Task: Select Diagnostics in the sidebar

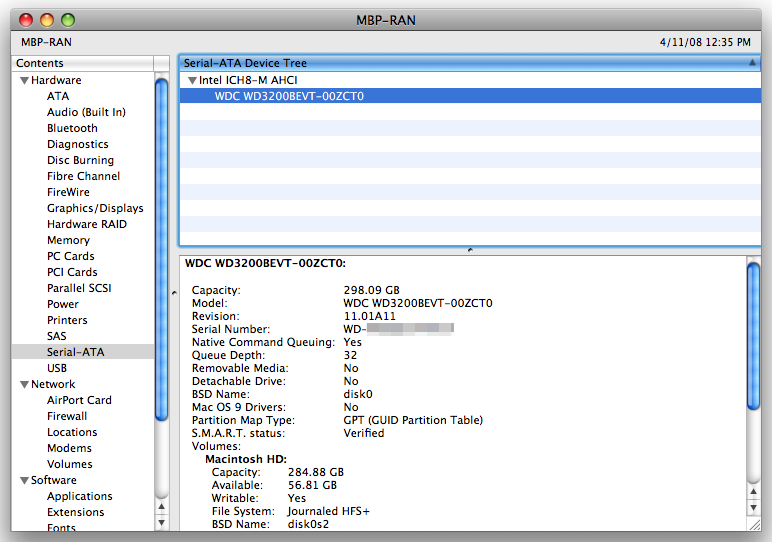Action: pyautogui.click(x=77, y=144)
